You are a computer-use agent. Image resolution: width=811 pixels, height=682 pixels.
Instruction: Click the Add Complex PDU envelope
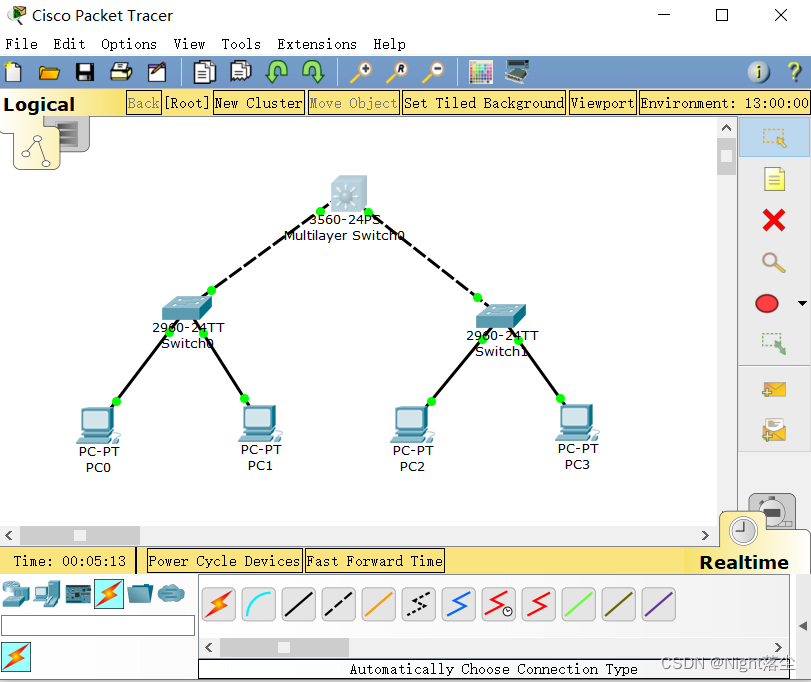click(774, 430)
